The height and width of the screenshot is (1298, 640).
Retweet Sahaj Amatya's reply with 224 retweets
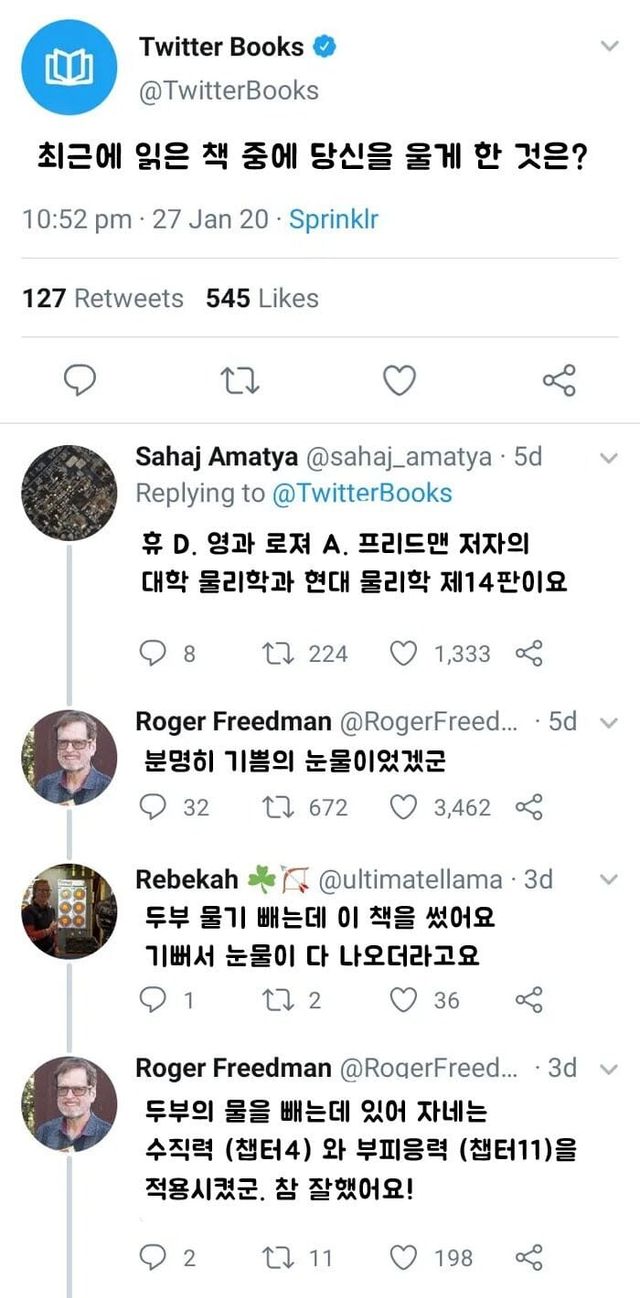tap(275, 654)
